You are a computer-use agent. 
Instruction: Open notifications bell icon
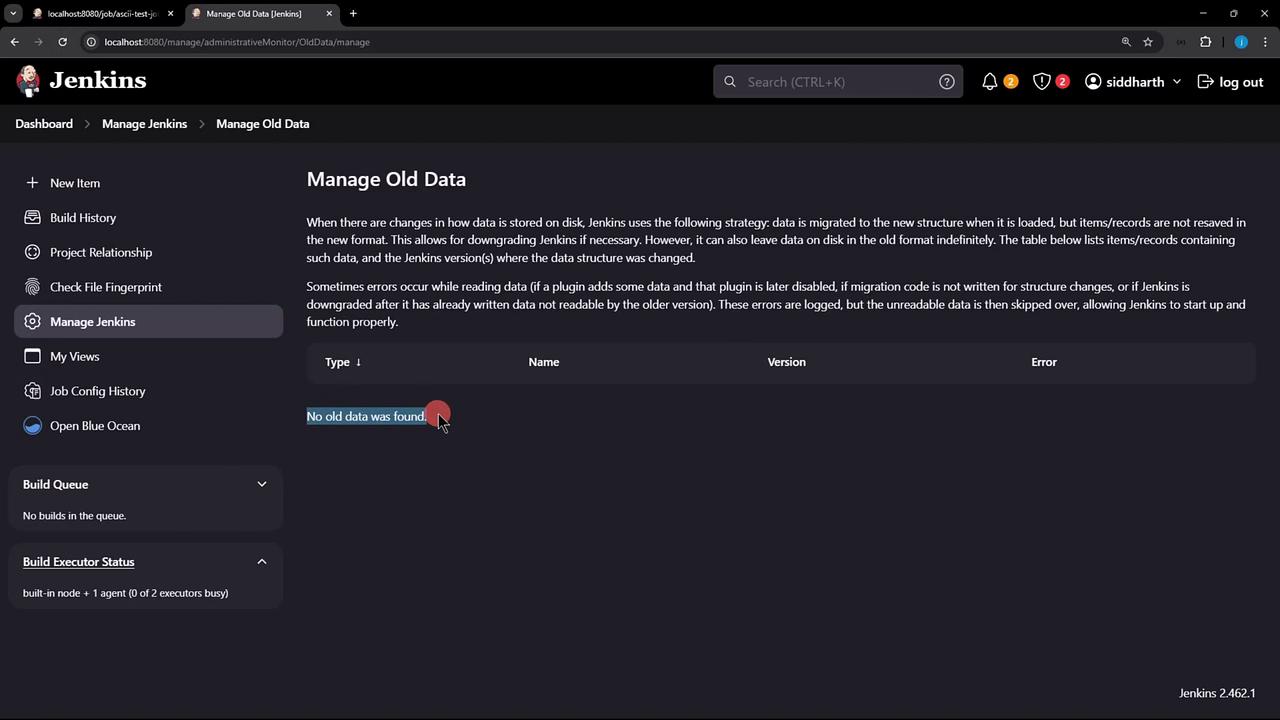click(990, 82)
